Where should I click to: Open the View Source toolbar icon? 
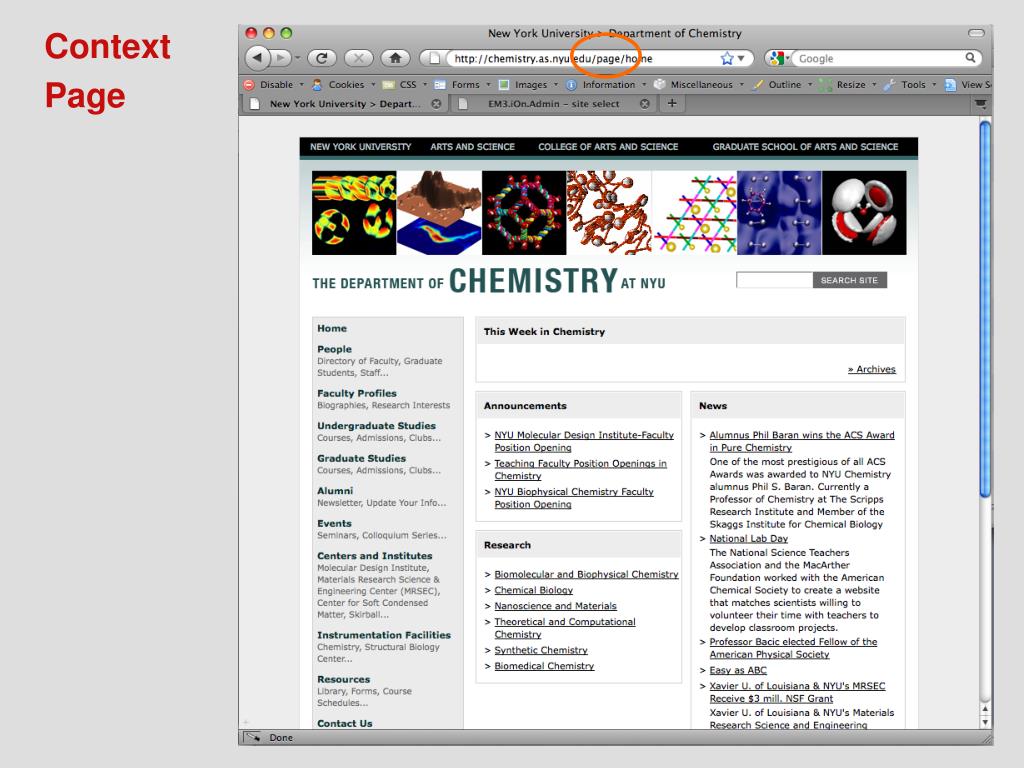pyautogui.click(x=950, y=85)
